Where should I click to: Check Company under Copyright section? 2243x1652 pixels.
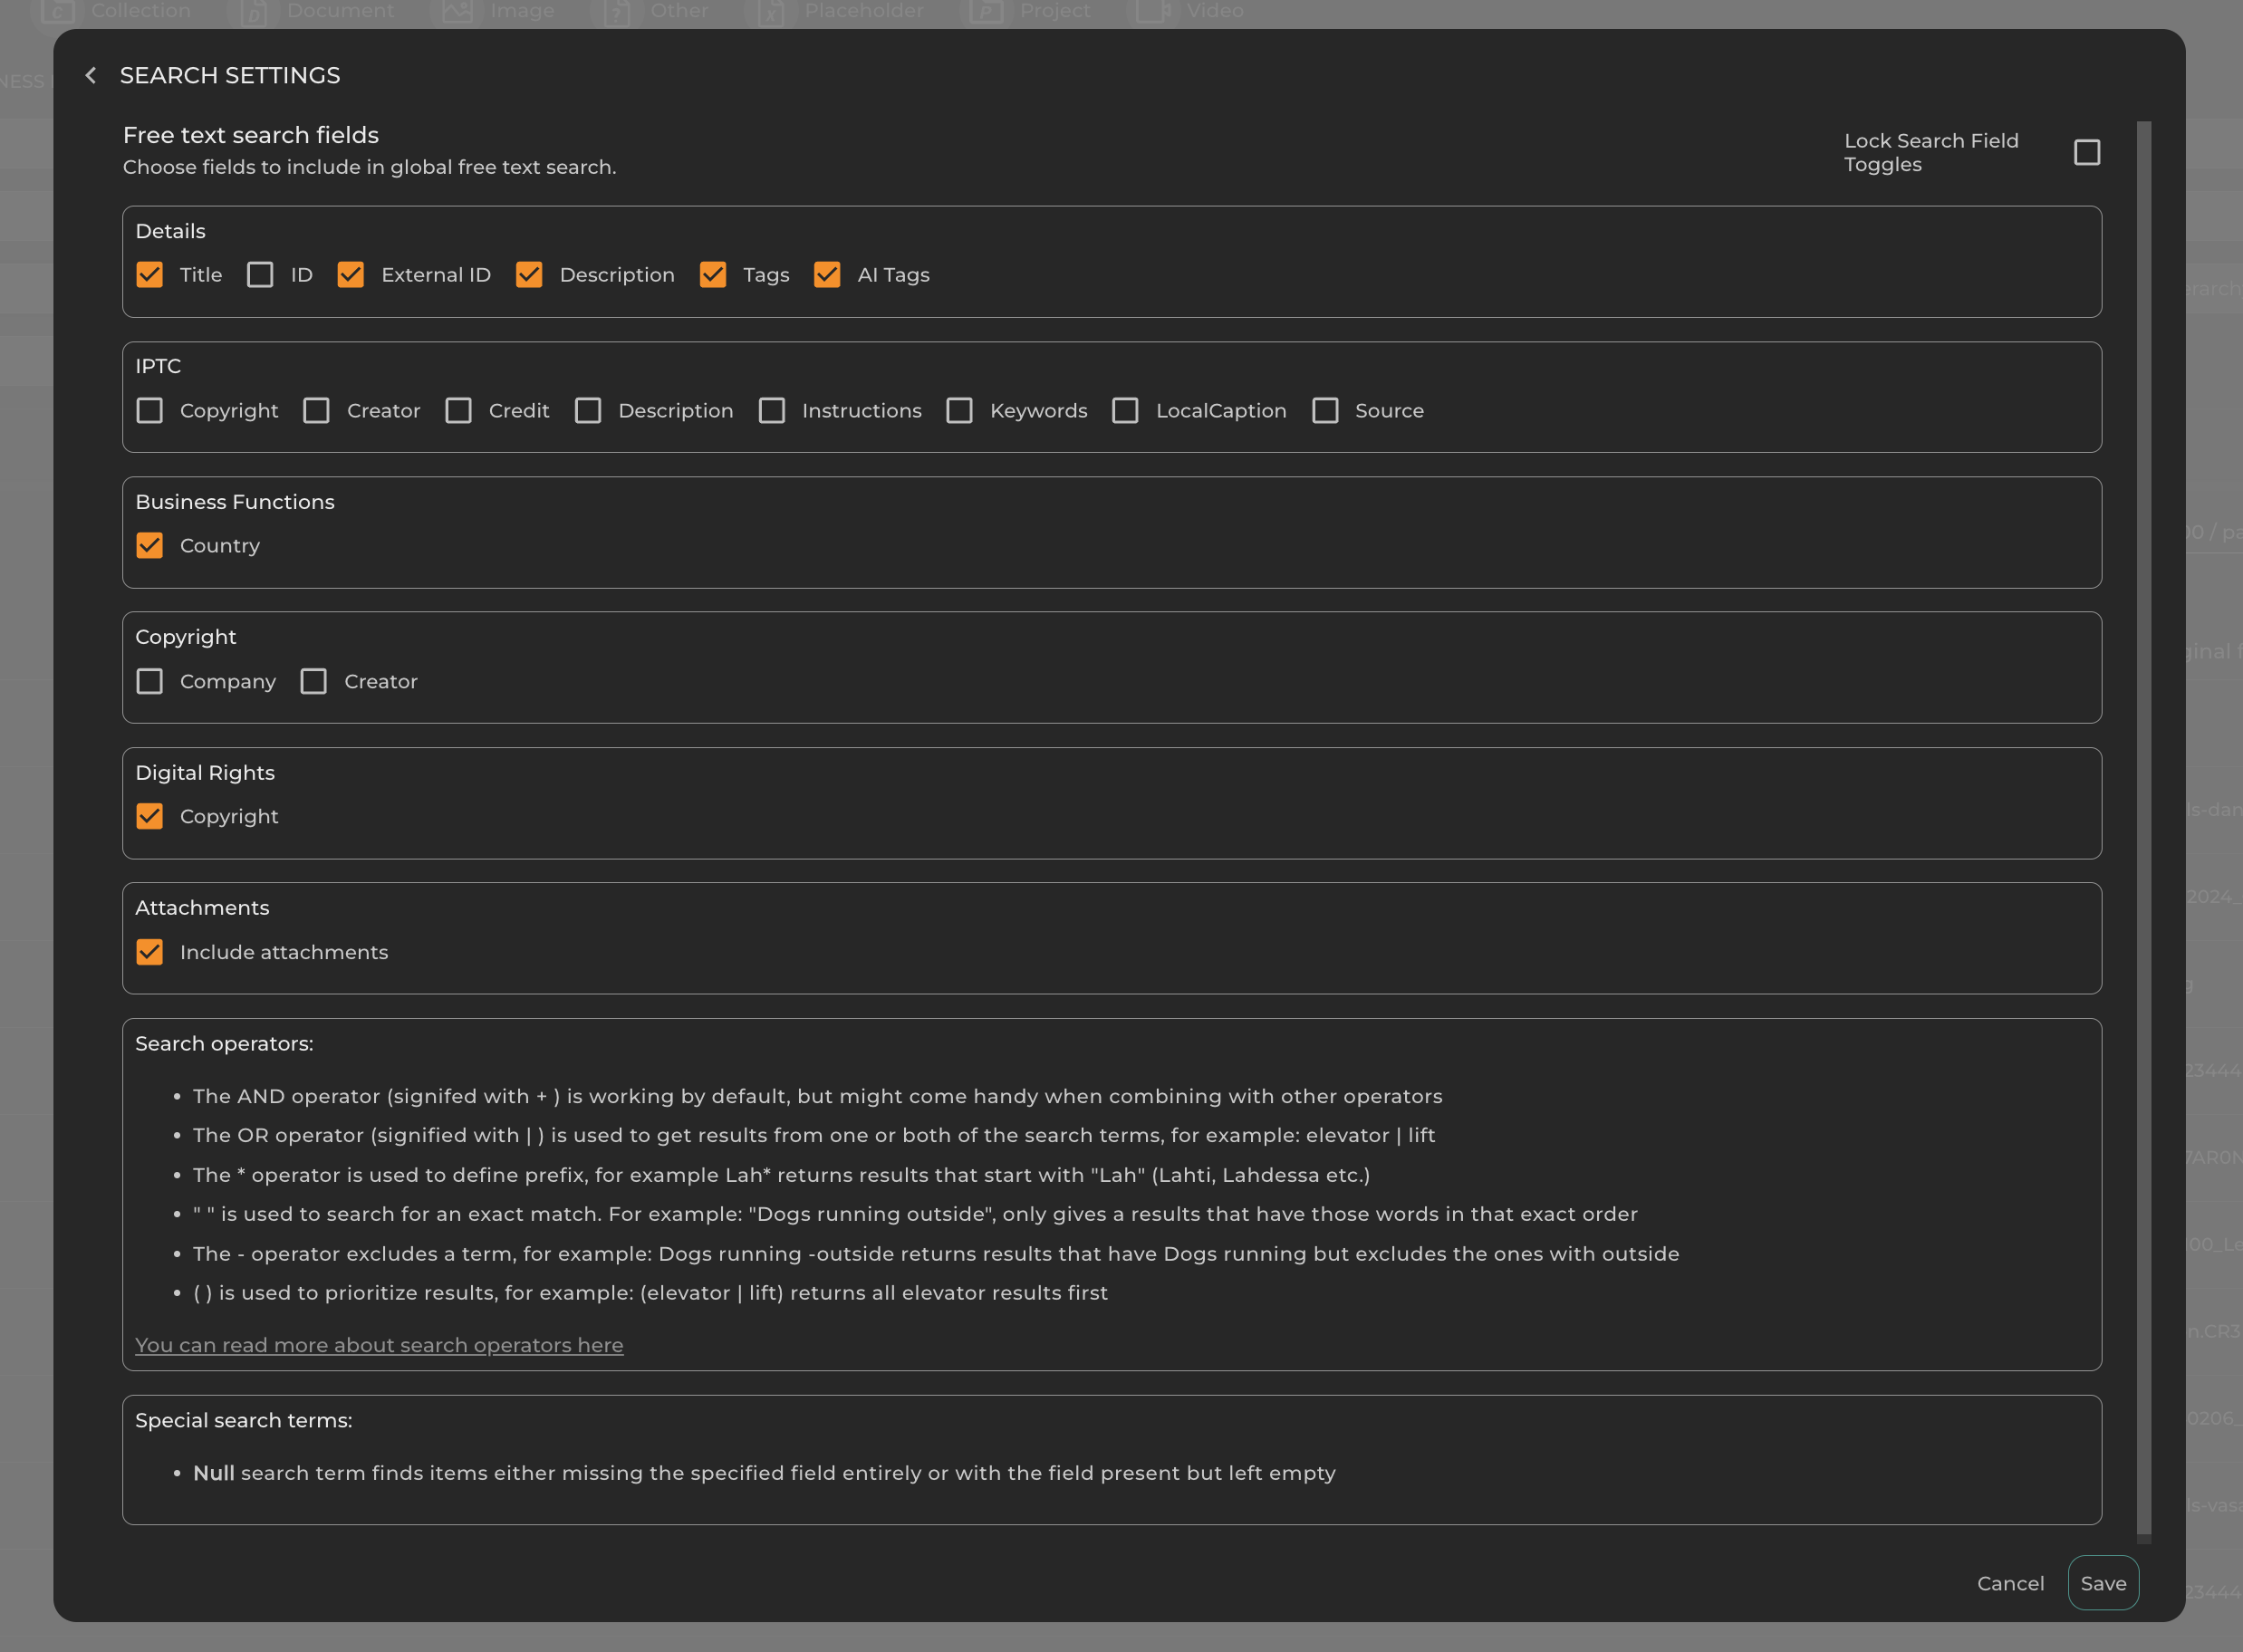149,681
